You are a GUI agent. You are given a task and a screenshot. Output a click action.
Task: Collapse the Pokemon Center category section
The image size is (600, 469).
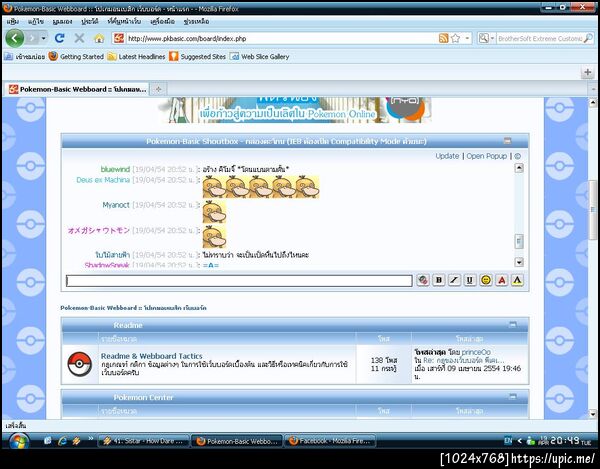pyautogui.click(x=513, y=397)
